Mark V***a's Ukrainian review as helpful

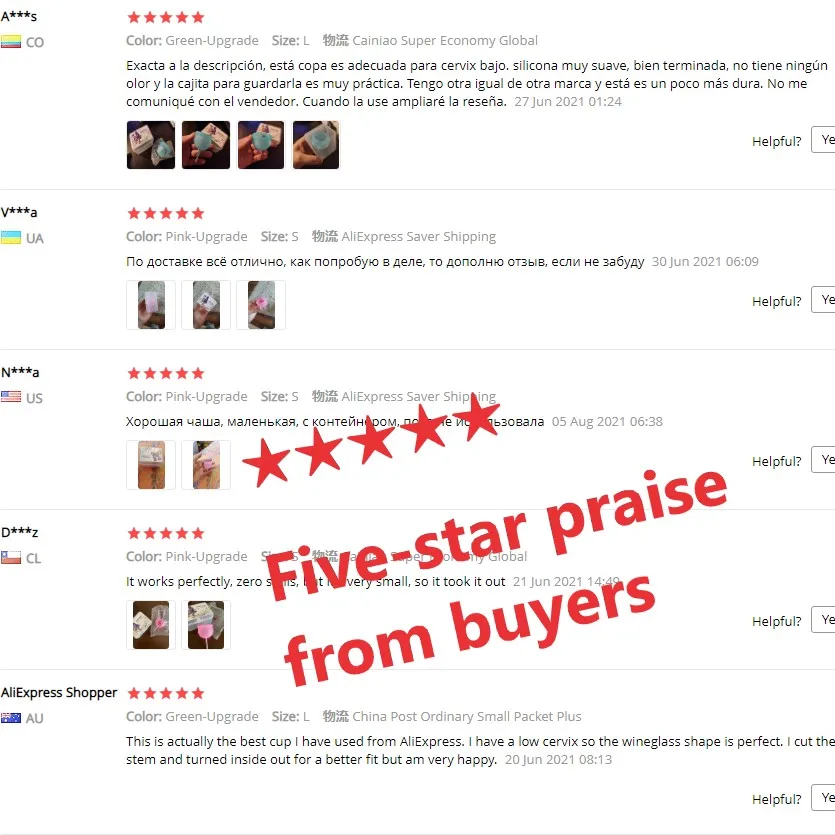823,299
